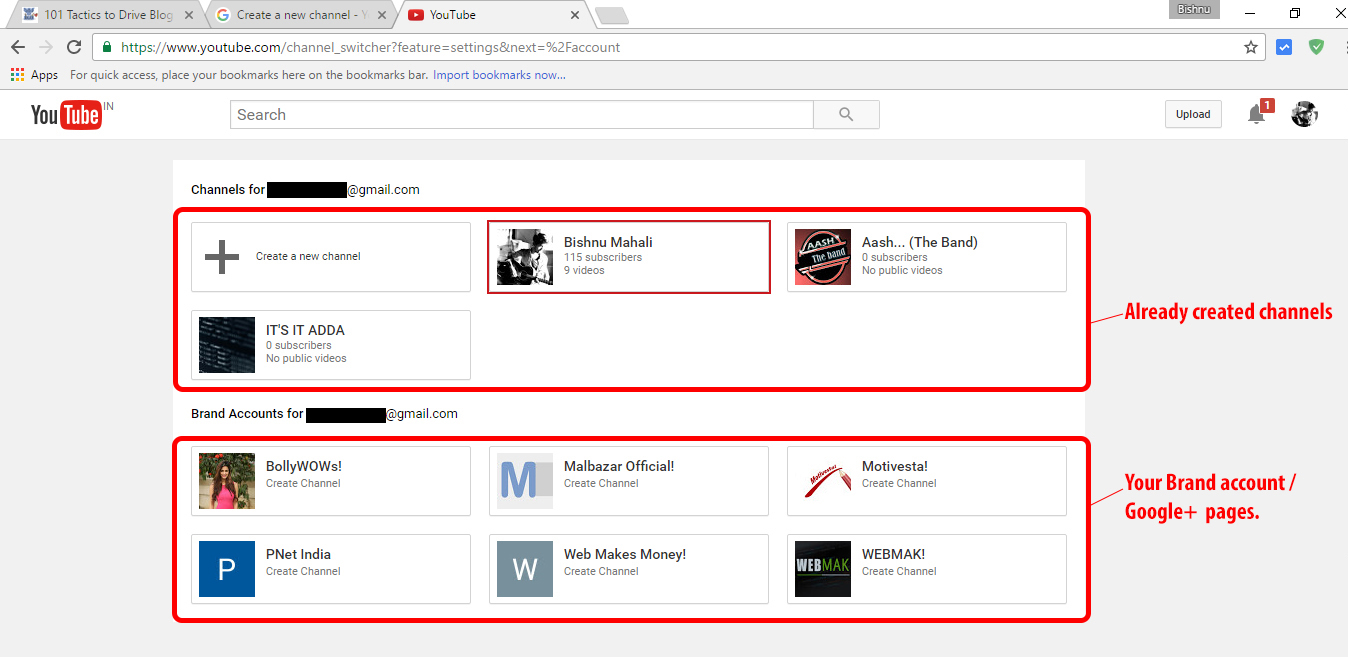Click the Motivesta! title

895,466
